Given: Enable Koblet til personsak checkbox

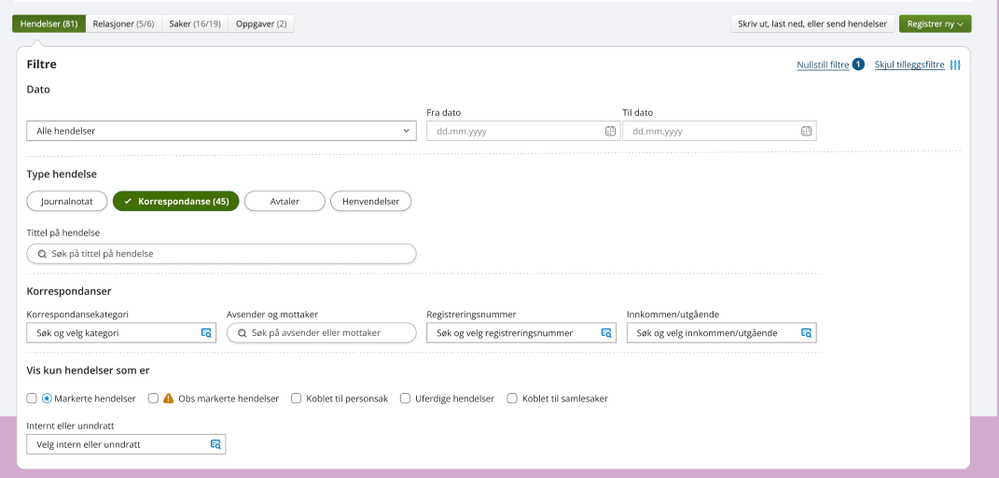Looking at the screenshot, I should tap(296, 398).
